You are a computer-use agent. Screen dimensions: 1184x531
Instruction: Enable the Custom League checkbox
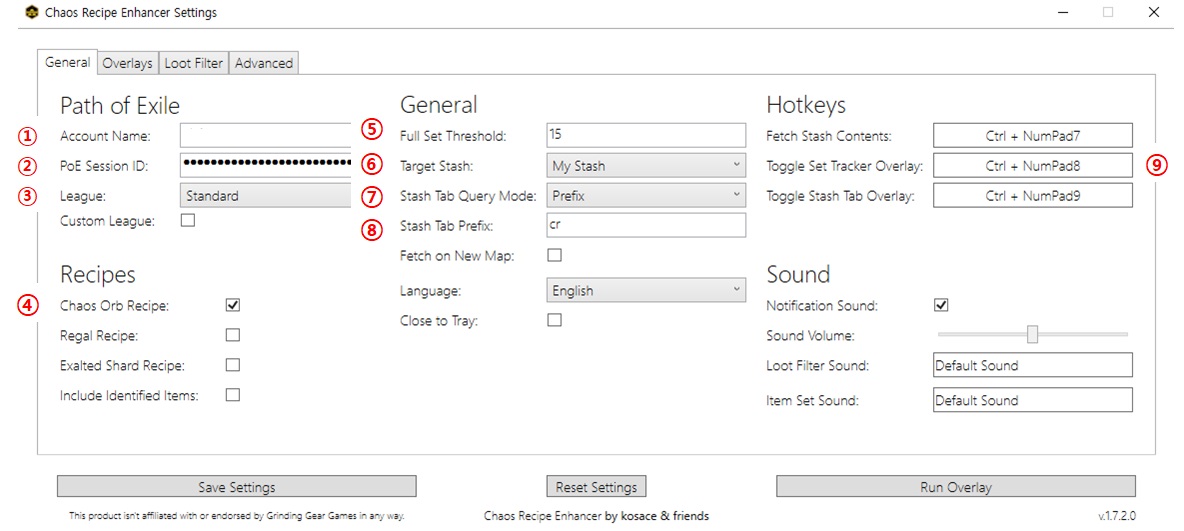pyautogui.click(x=188, y=221)
